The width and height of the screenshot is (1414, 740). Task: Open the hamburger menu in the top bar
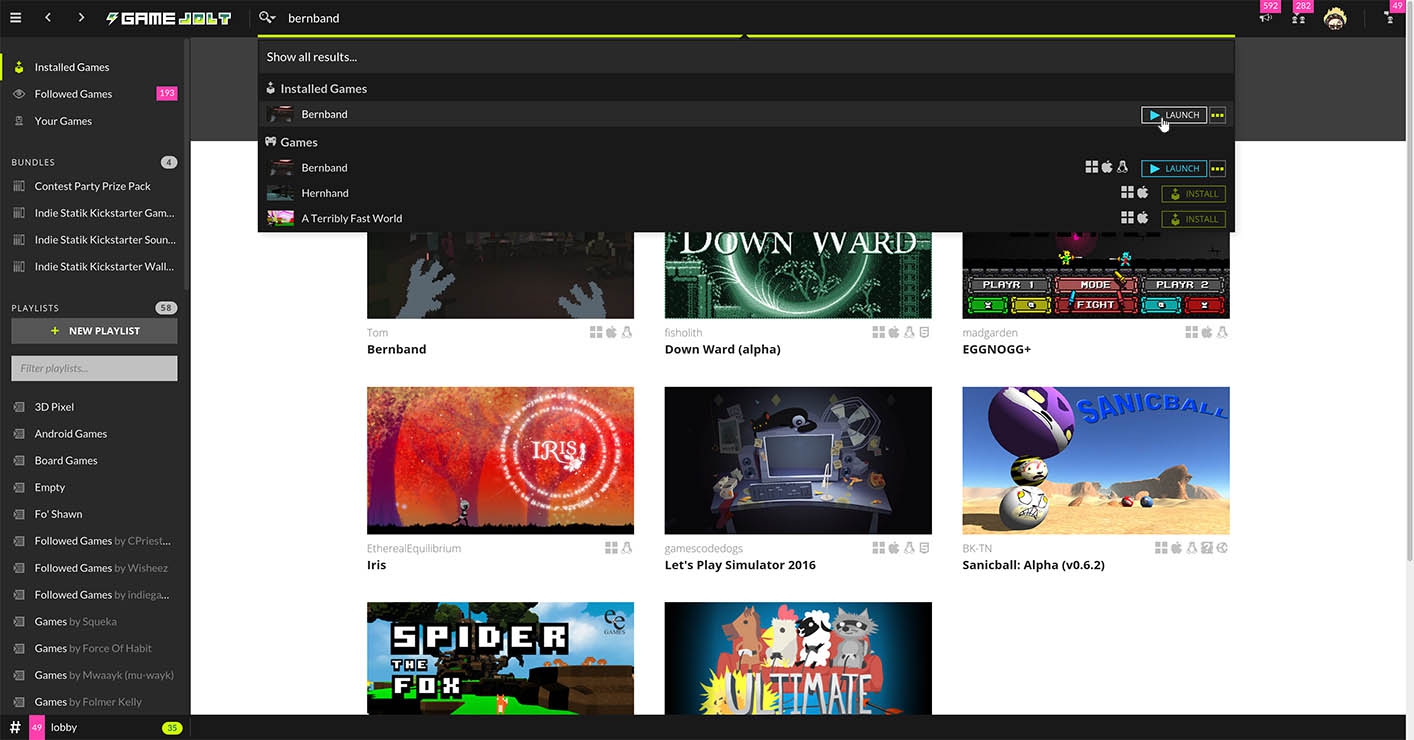click(x=15, y=18)
